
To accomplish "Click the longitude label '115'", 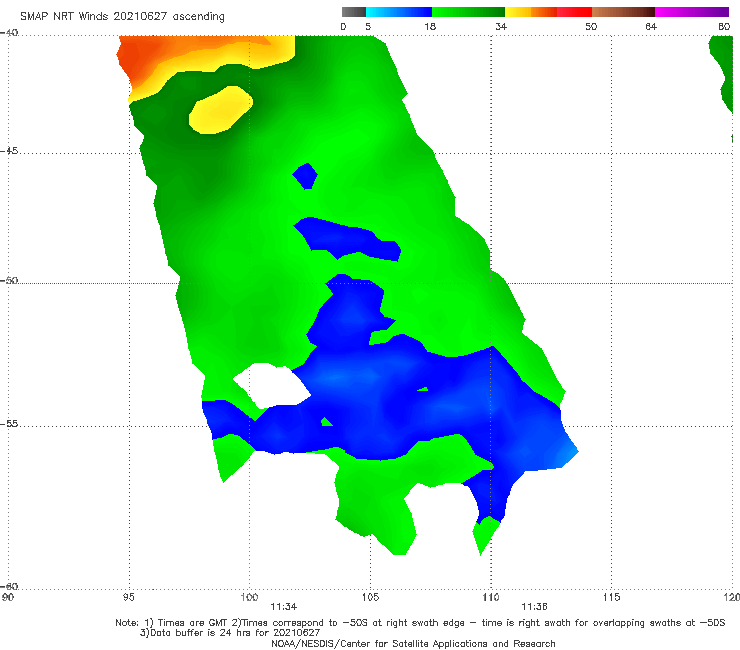I will 612,597.
